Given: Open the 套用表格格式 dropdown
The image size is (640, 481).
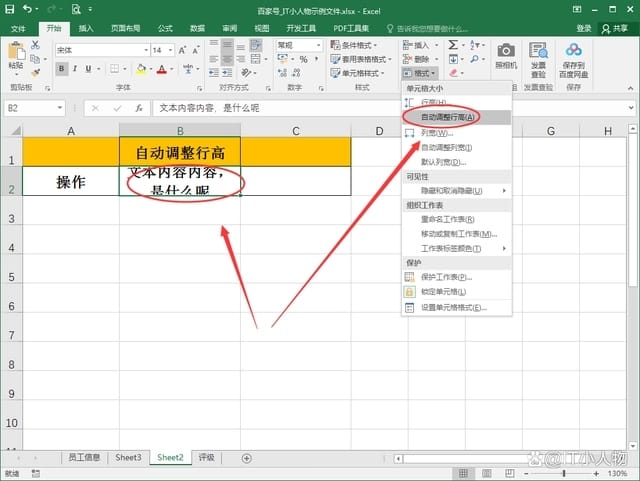Looking at the screenshot, I should (361, 59).
